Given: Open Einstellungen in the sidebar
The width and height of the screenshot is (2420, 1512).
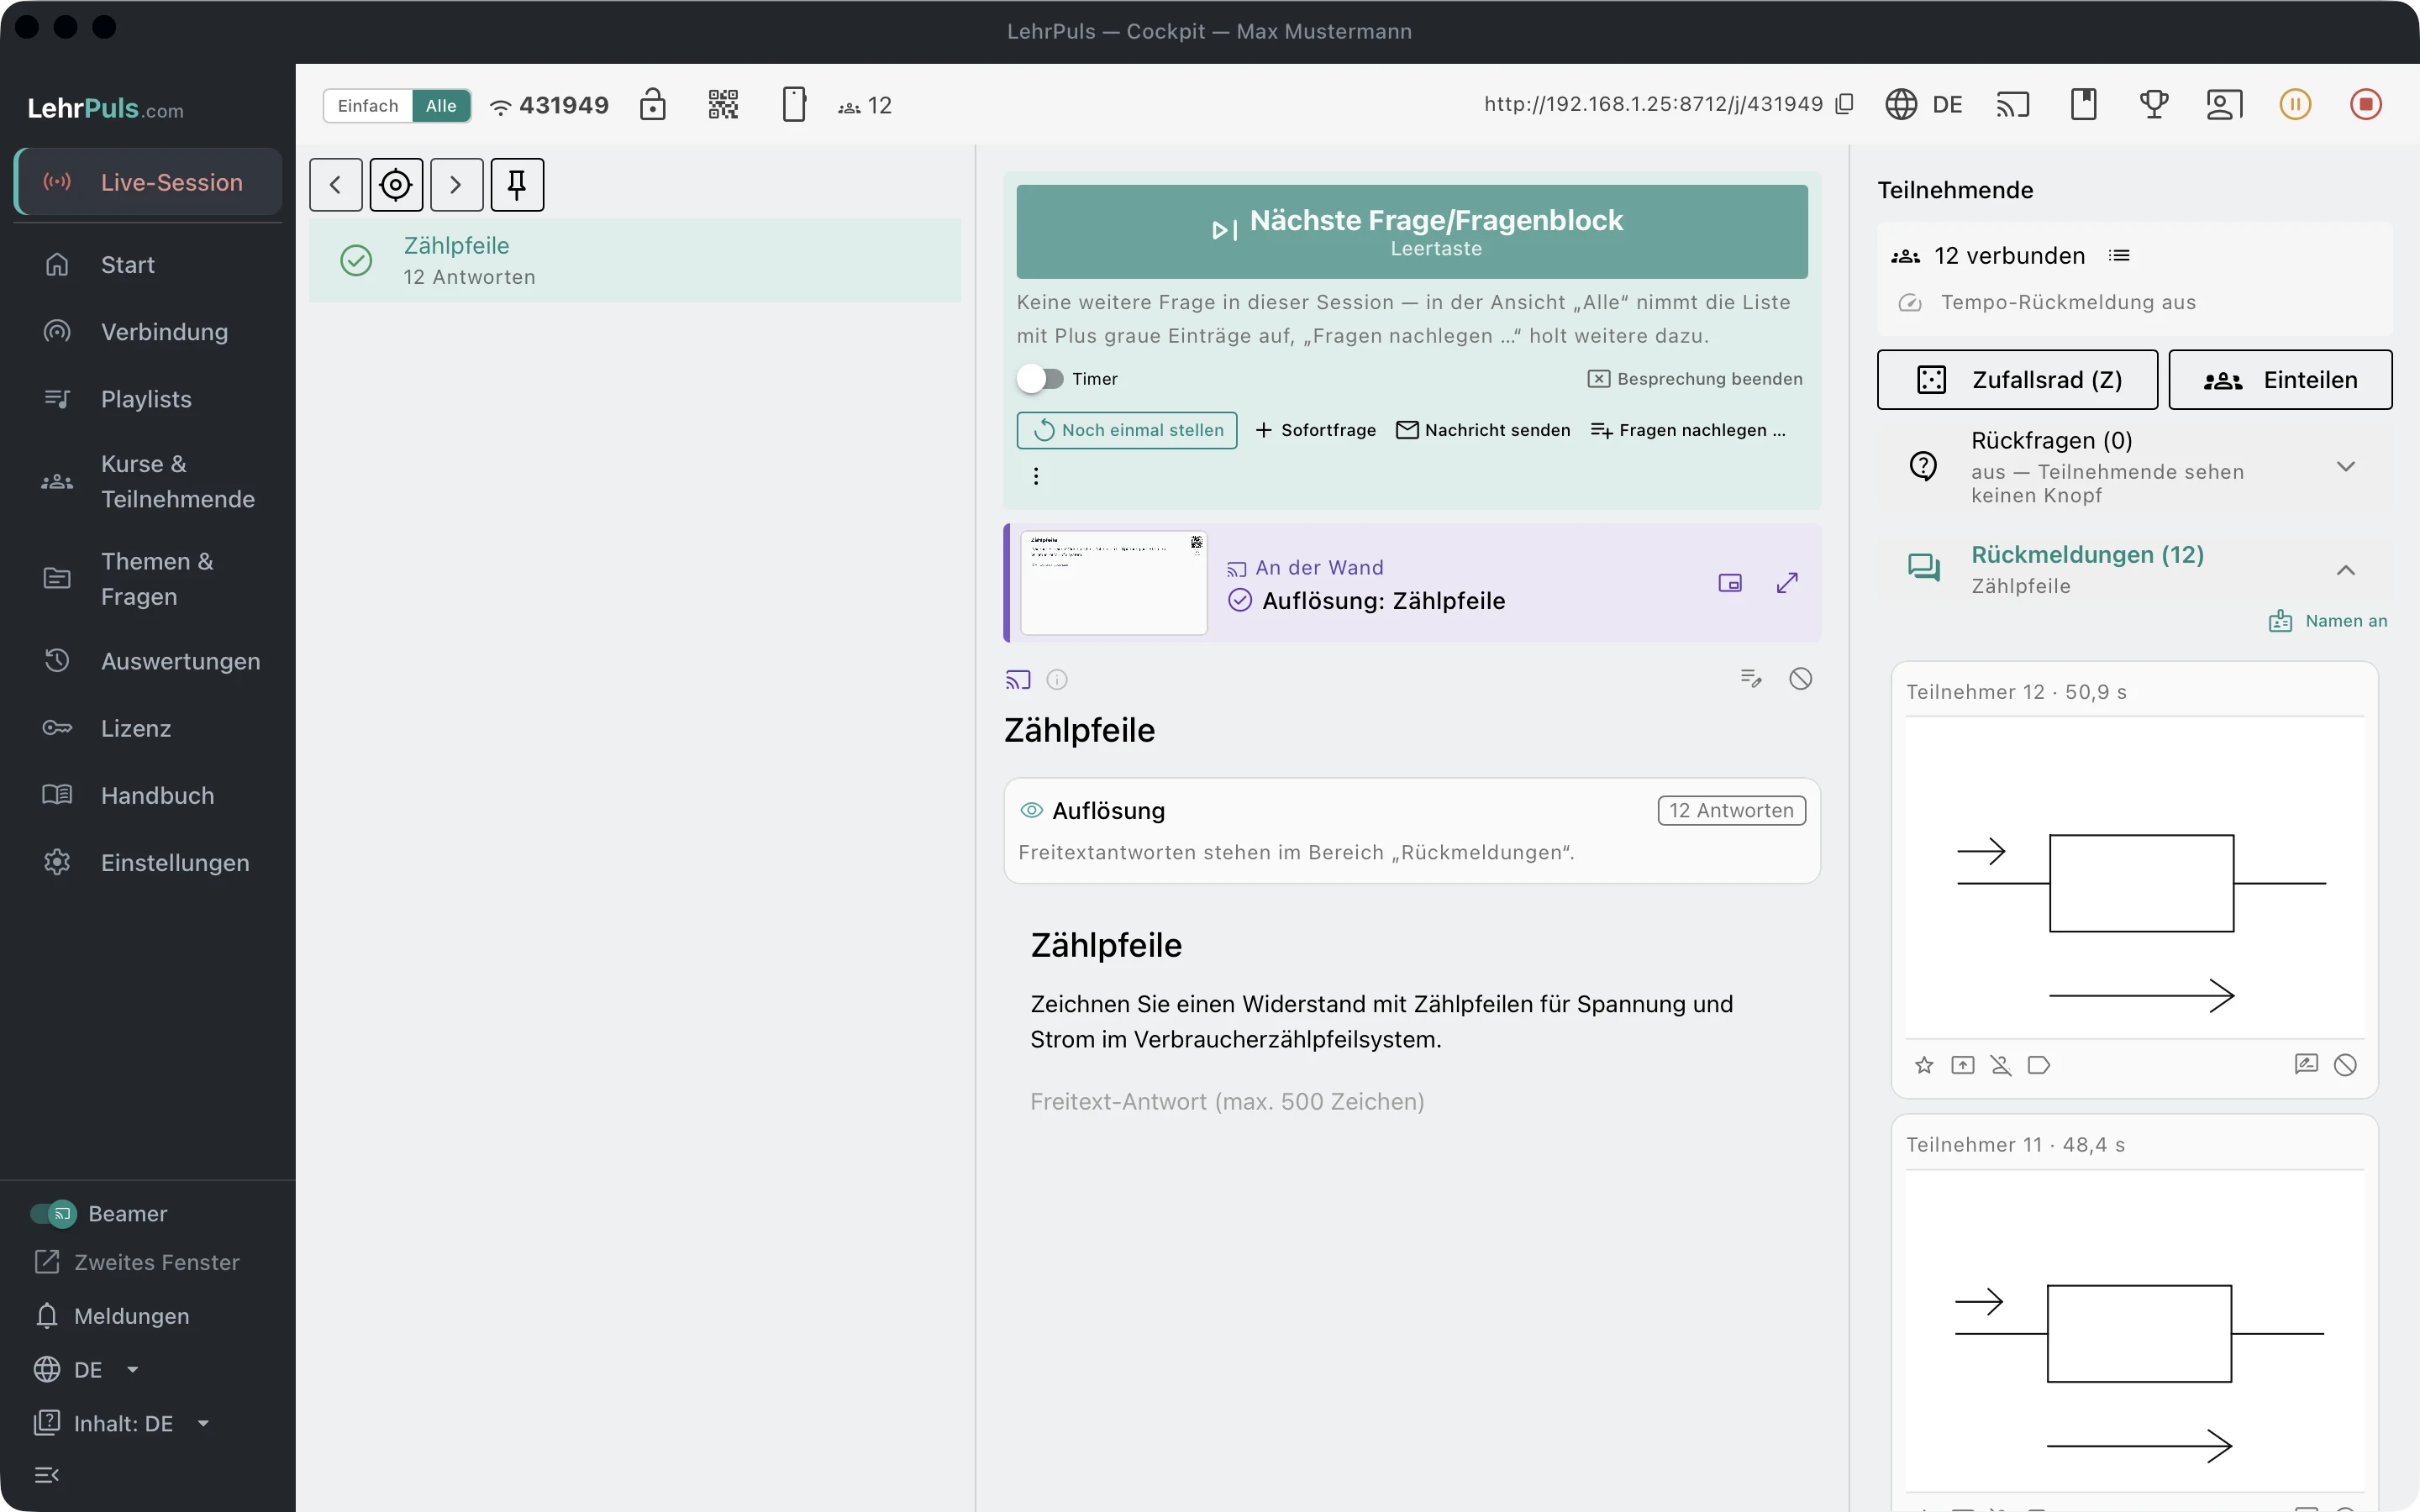Looking at the screenshot, I should click(x=148, y=863).
